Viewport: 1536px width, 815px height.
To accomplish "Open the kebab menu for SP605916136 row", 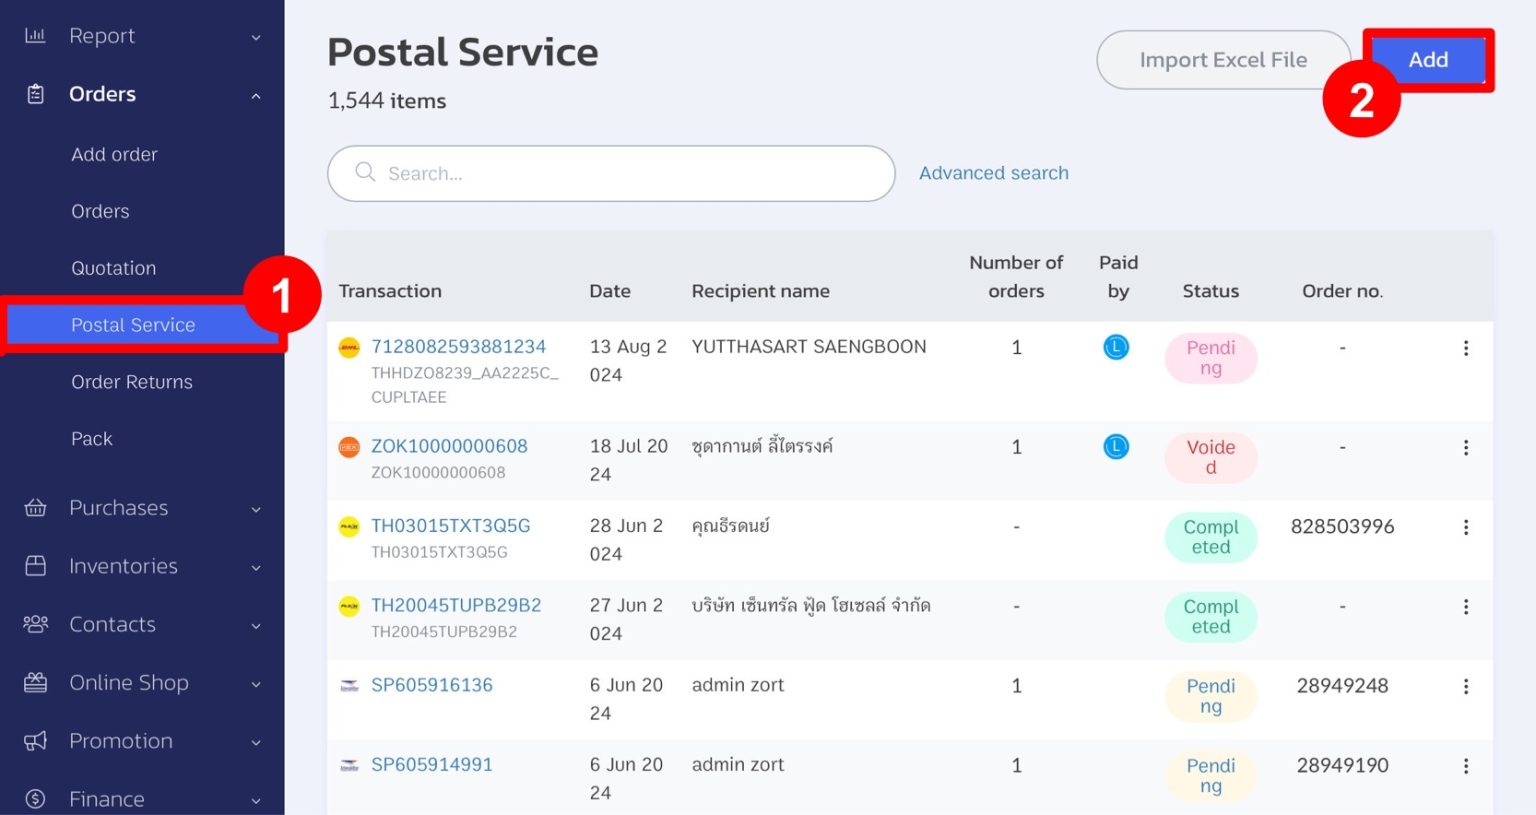I will [1465, 687].
